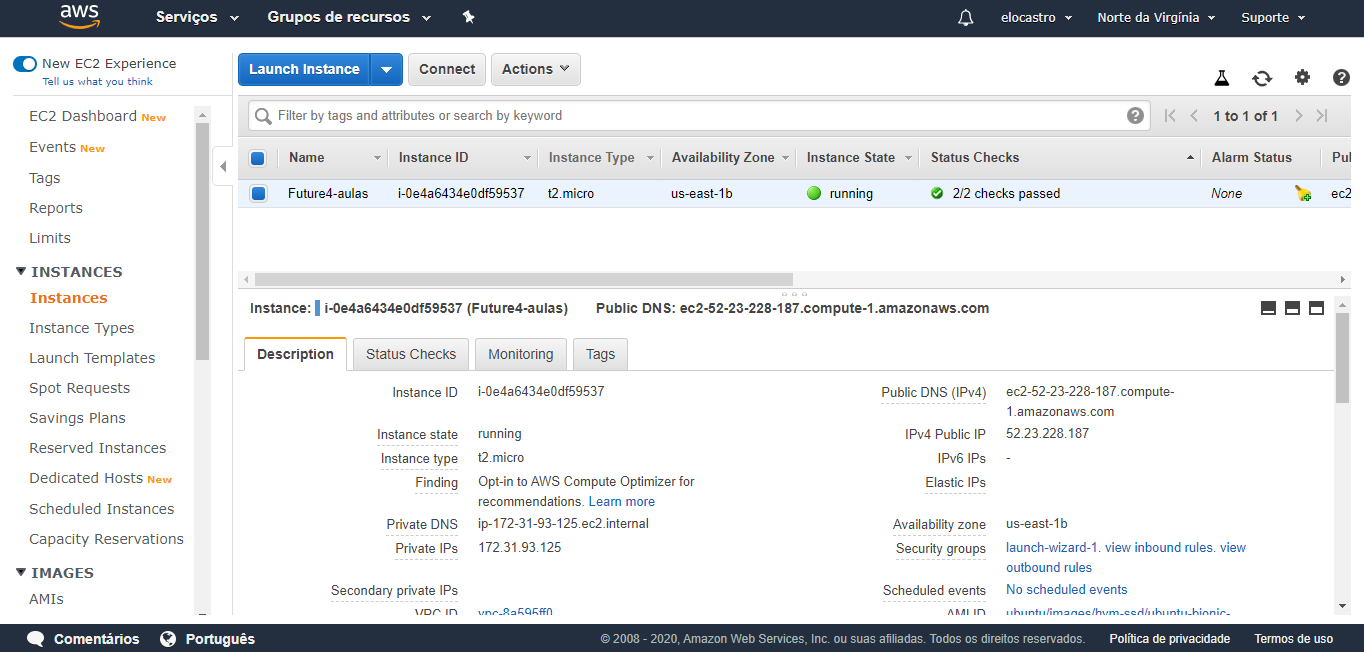Screen dimensions: 1364x652
Task: Open the notifications bell
Action: 965,17
